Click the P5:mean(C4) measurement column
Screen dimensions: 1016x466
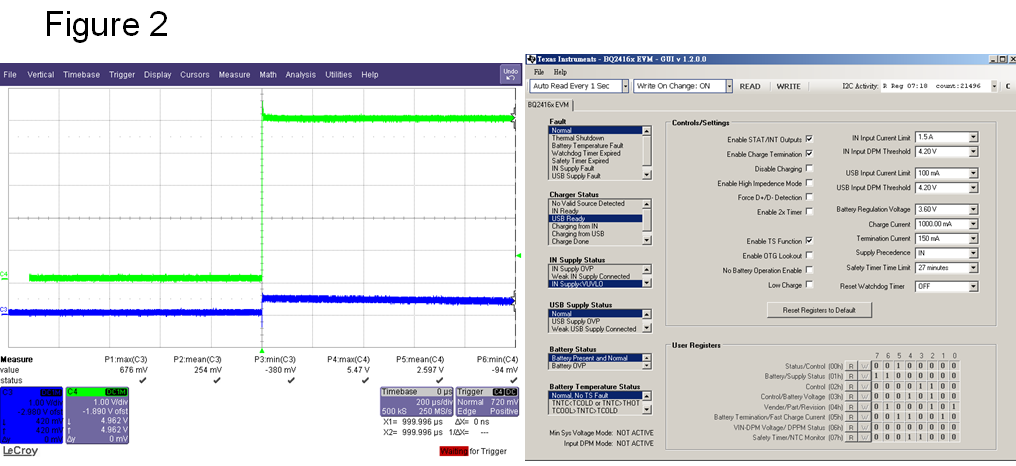420,369
